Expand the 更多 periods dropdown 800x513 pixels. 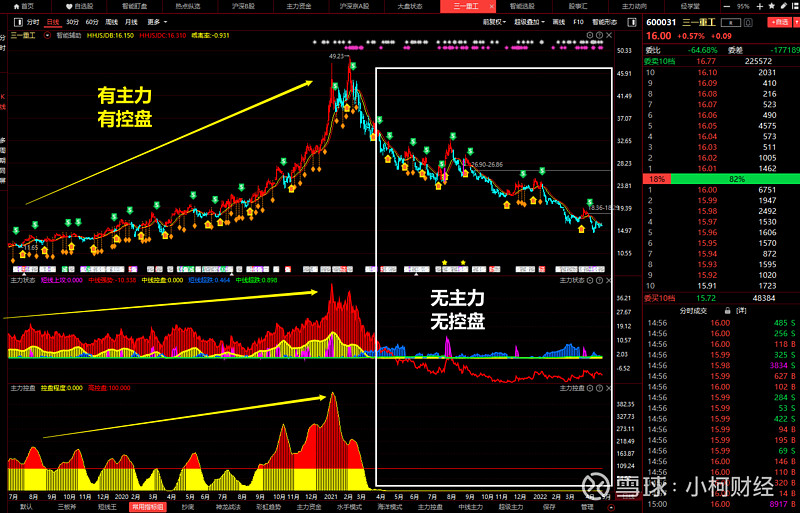(x=157, y=22)
